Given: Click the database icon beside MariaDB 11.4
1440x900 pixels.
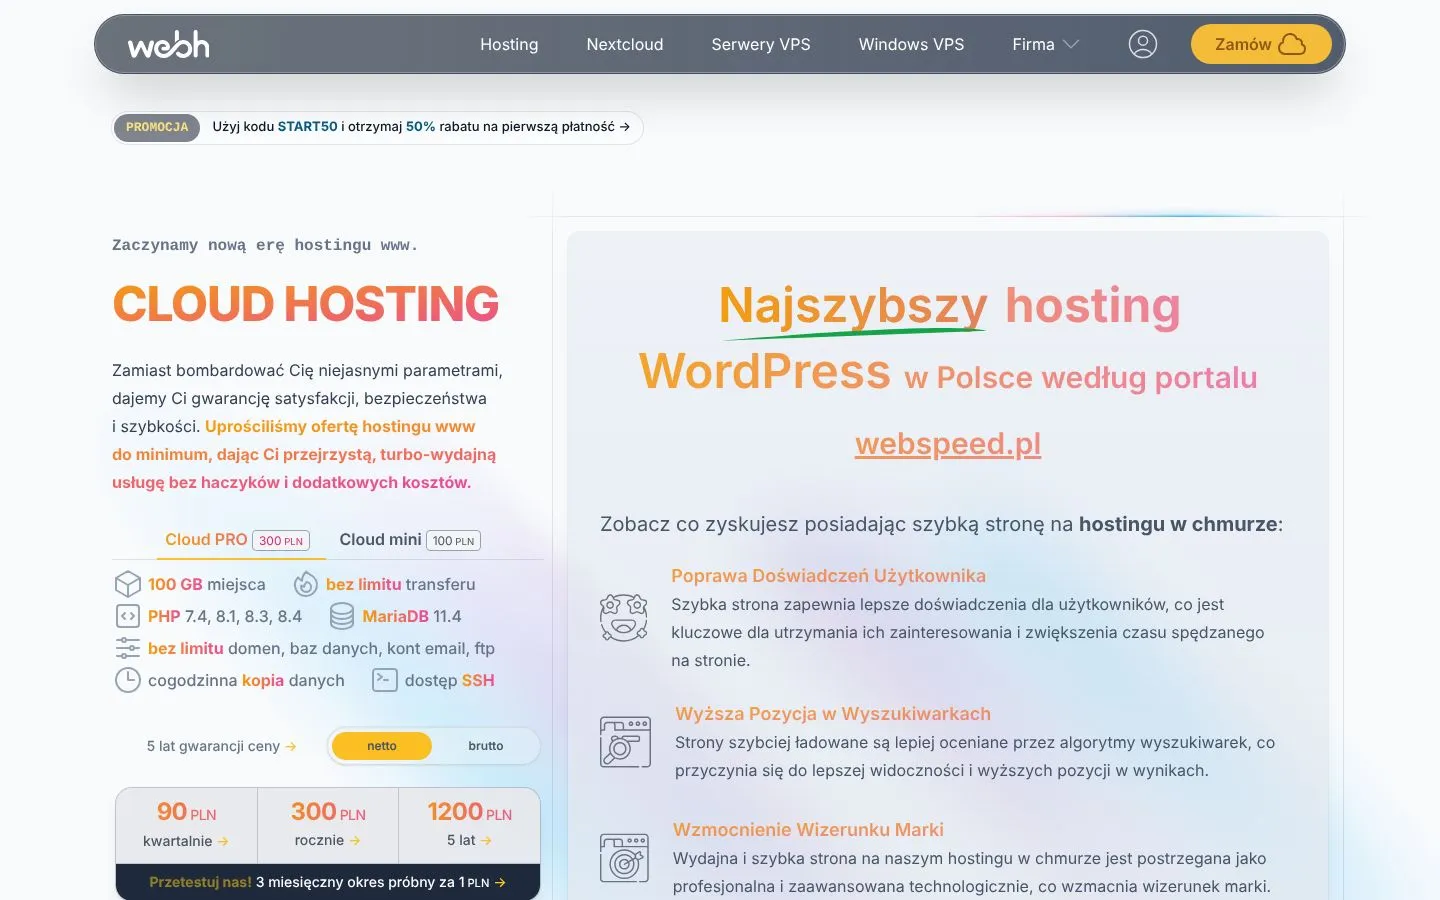Looking at the screenshot, I should 342,616.
